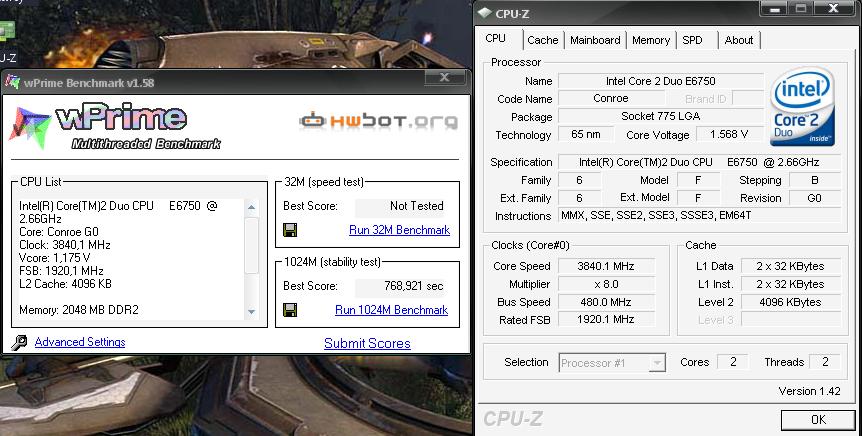Click the Rated FSB value '1920.1 MHz'
Image resolution: width=862 pixels, height=436 pixels.
[x=606, y=319]
